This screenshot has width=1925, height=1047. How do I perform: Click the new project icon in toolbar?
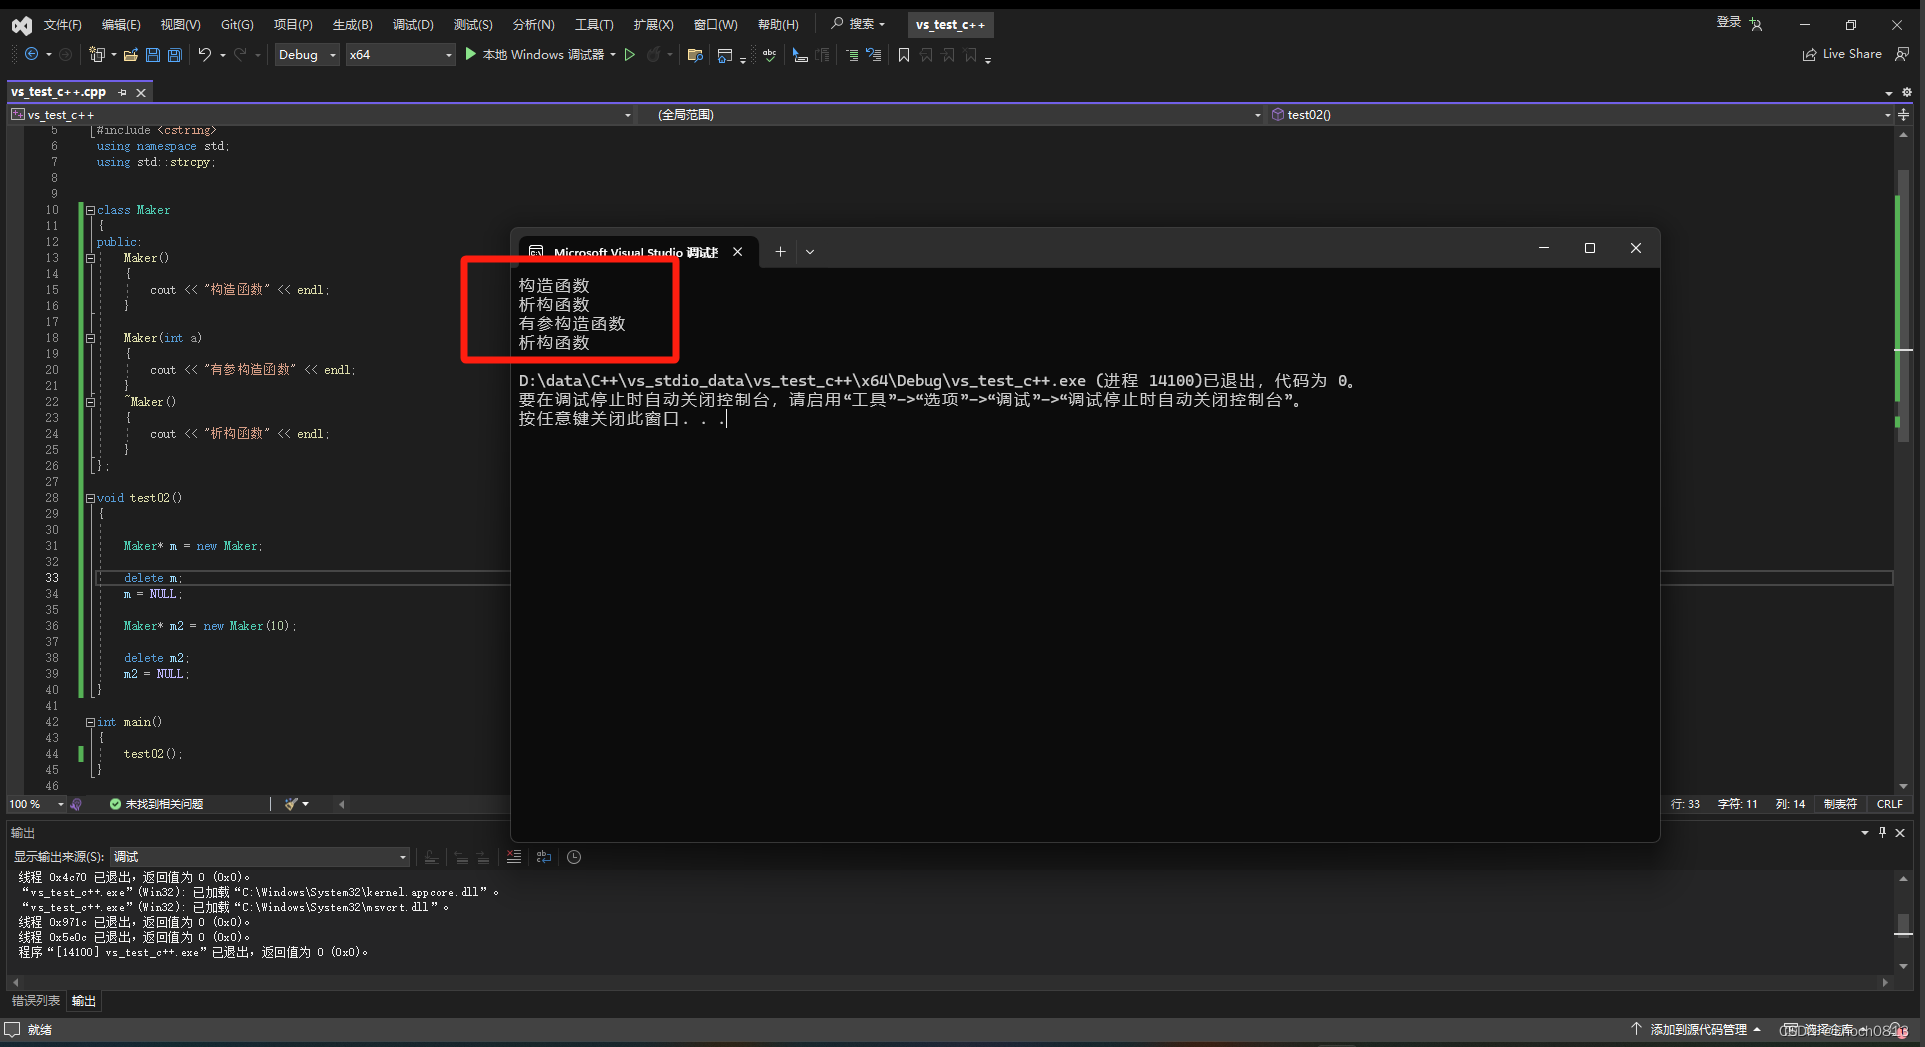(97, 55)
